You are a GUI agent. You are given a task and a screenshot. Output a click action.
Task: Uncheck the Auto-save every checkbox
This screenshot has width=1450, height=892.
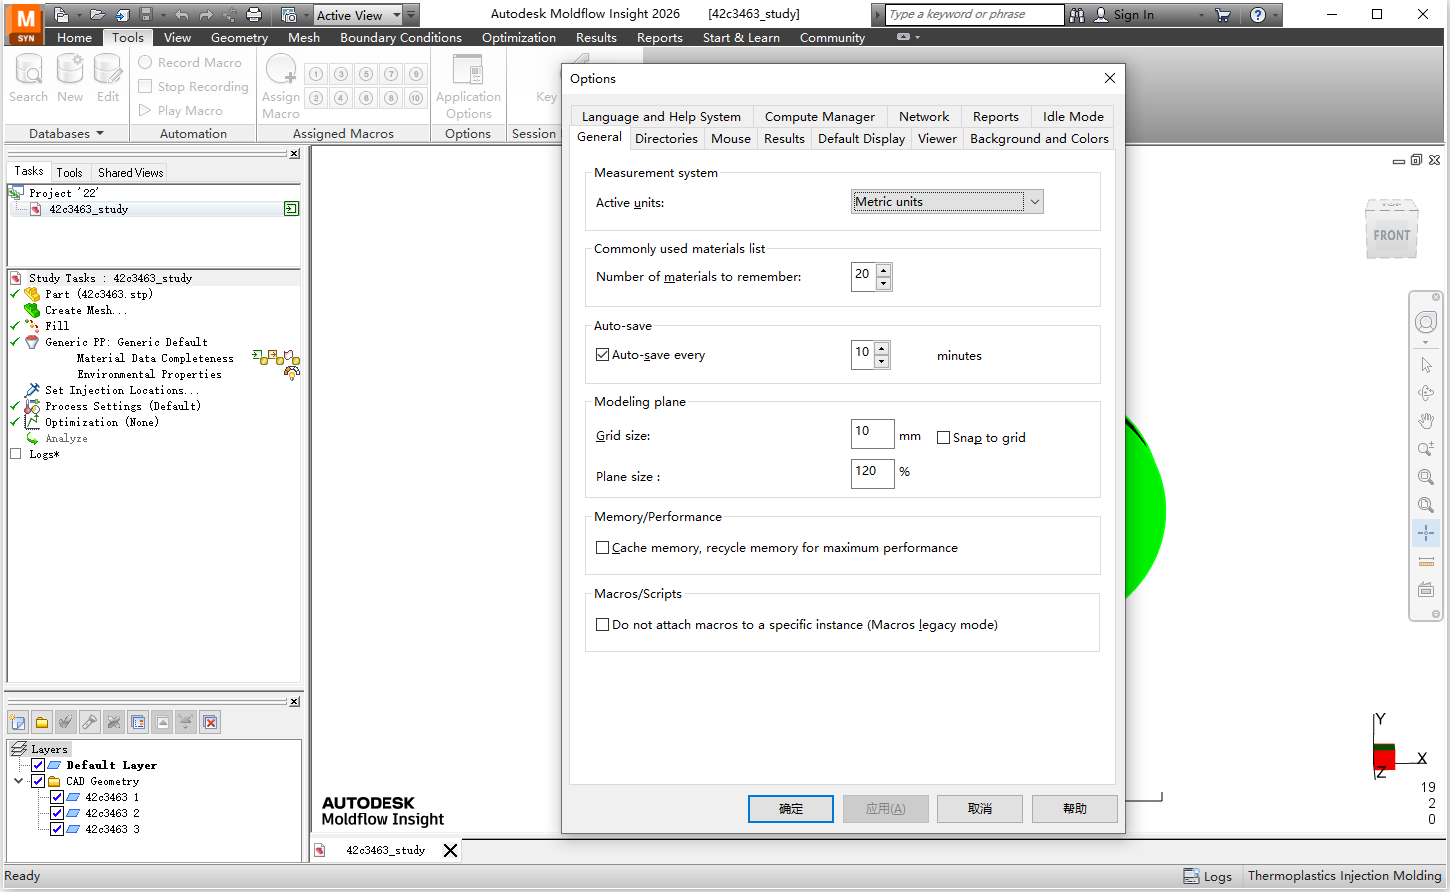pyautogui.click(x=602, y=354)
